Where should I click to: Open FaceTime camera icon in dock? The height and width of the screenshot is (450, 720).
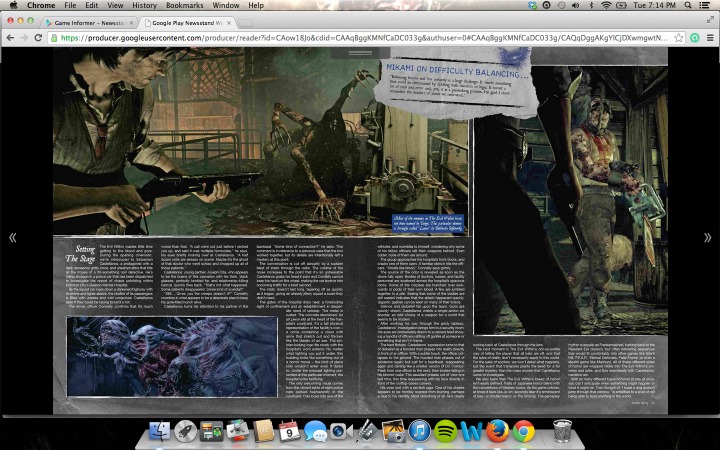pos(341,432)
